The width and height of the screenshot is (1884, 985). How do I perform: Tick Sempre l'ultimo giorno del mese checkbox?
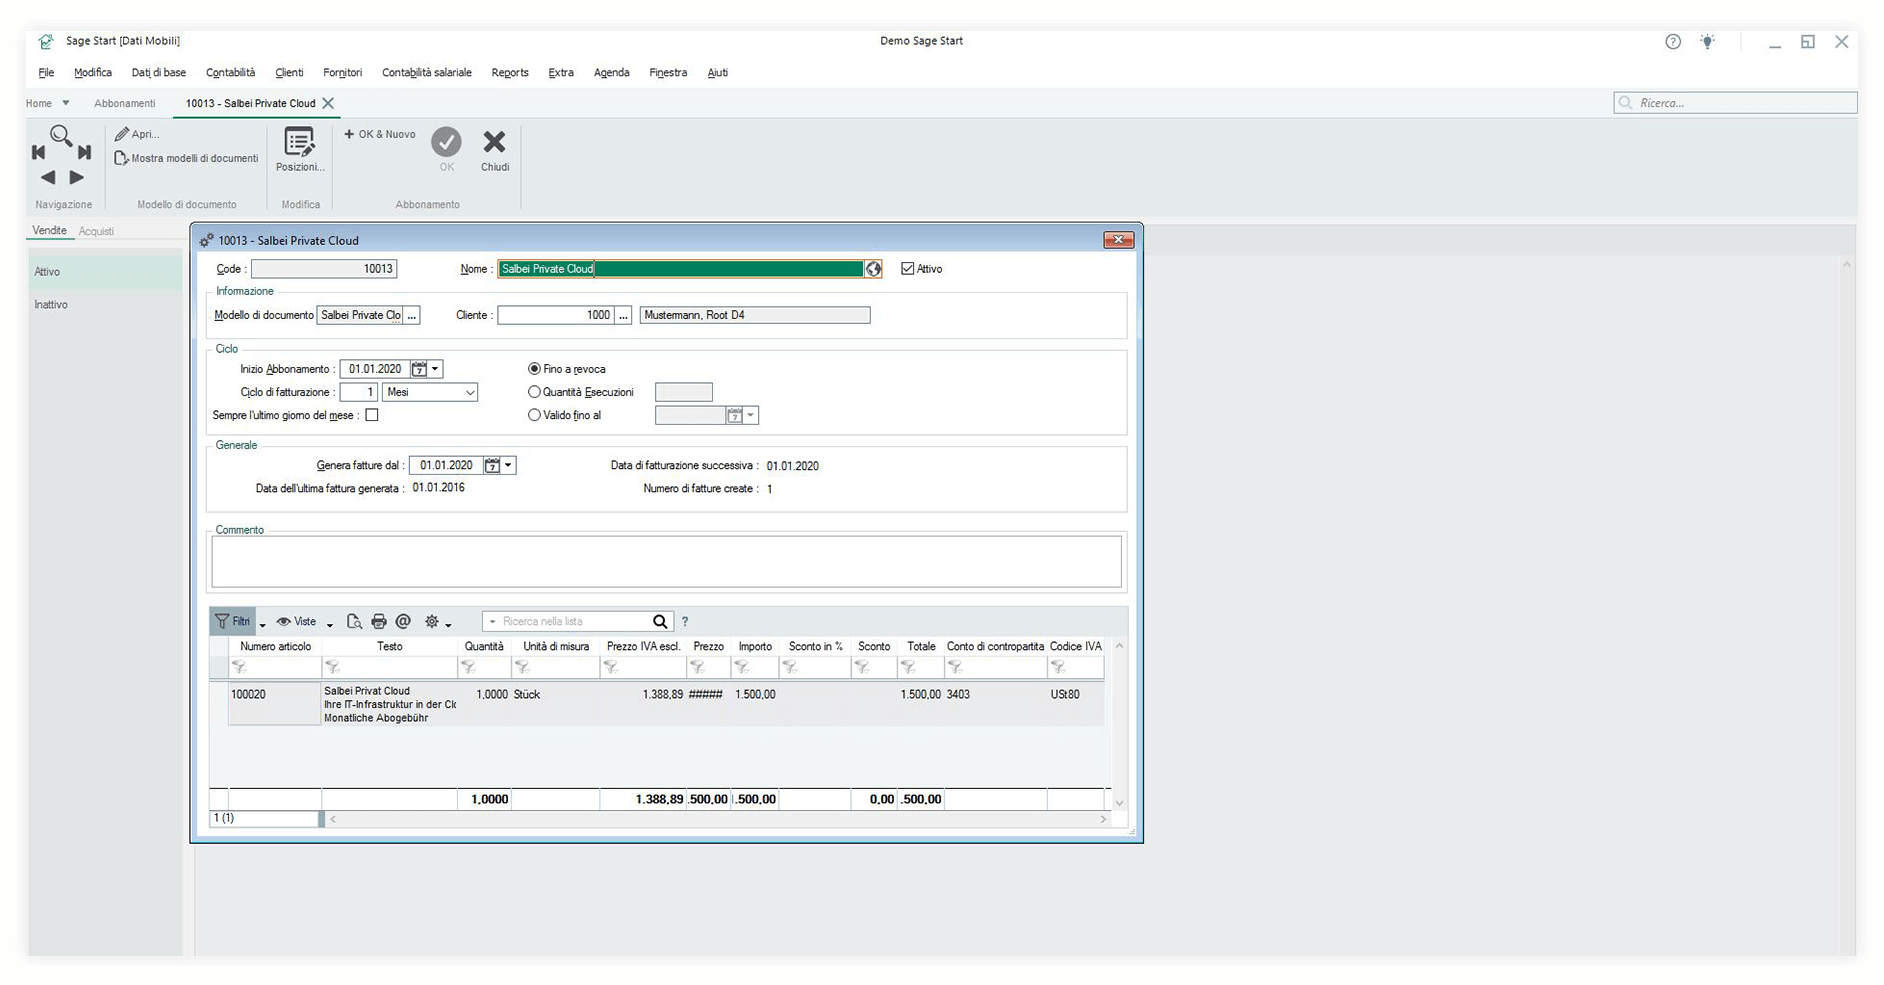coord(372,415)
